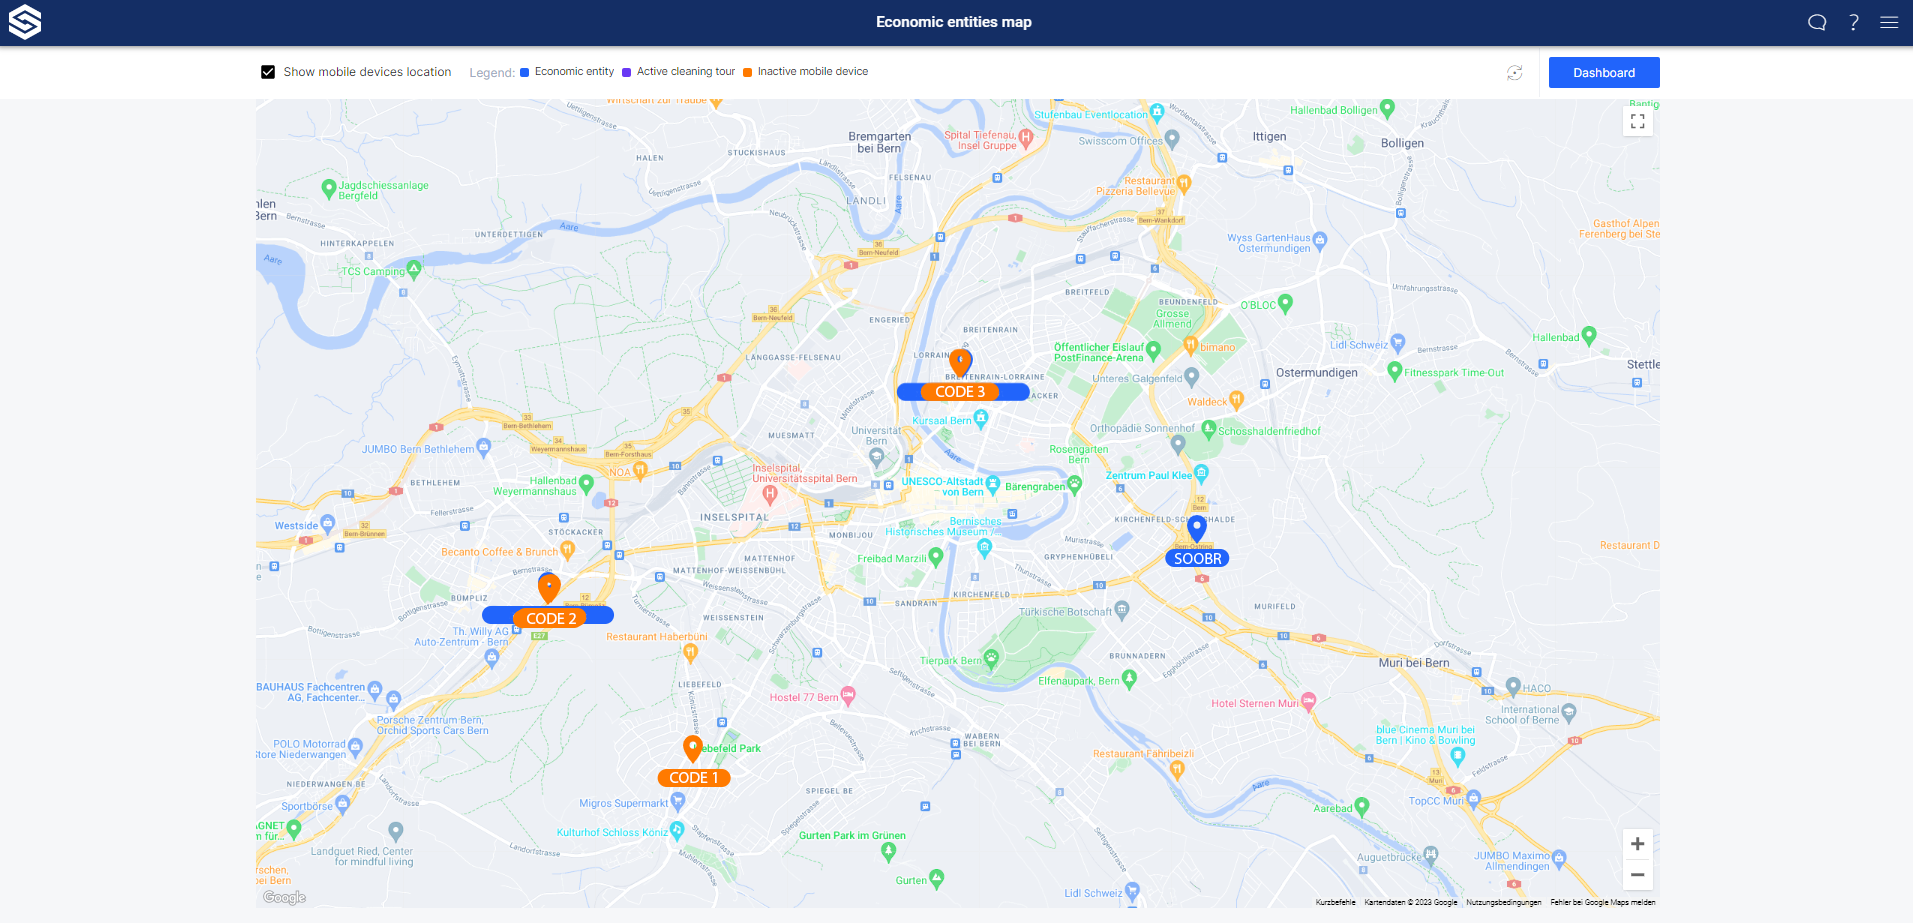Click Migros Supermarkt map pin
Image resolution: width=1913 pixels, height=923 pixels.
[678, 801]
